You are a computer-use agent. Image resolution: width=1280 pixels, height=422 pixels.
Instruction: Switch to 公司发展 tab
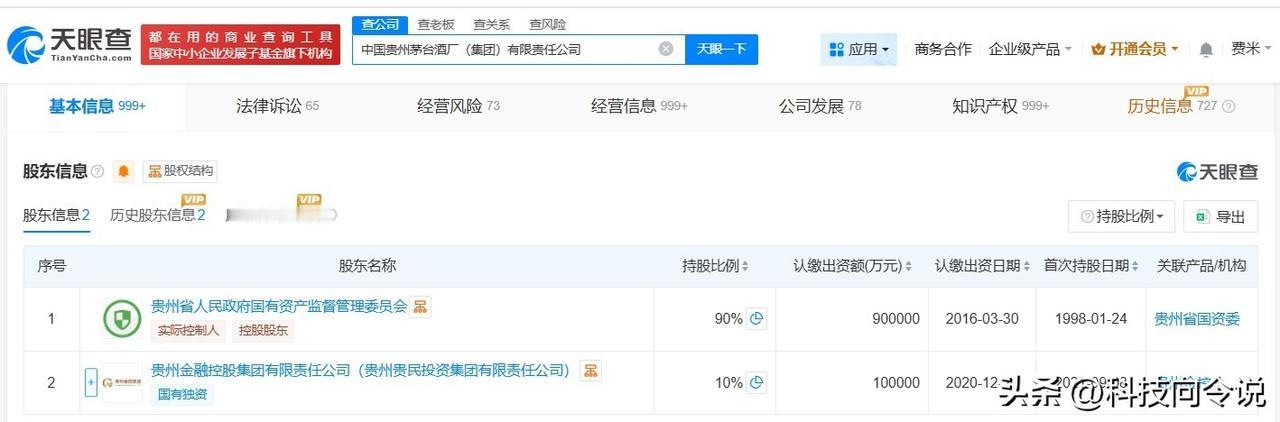[820, 106]
